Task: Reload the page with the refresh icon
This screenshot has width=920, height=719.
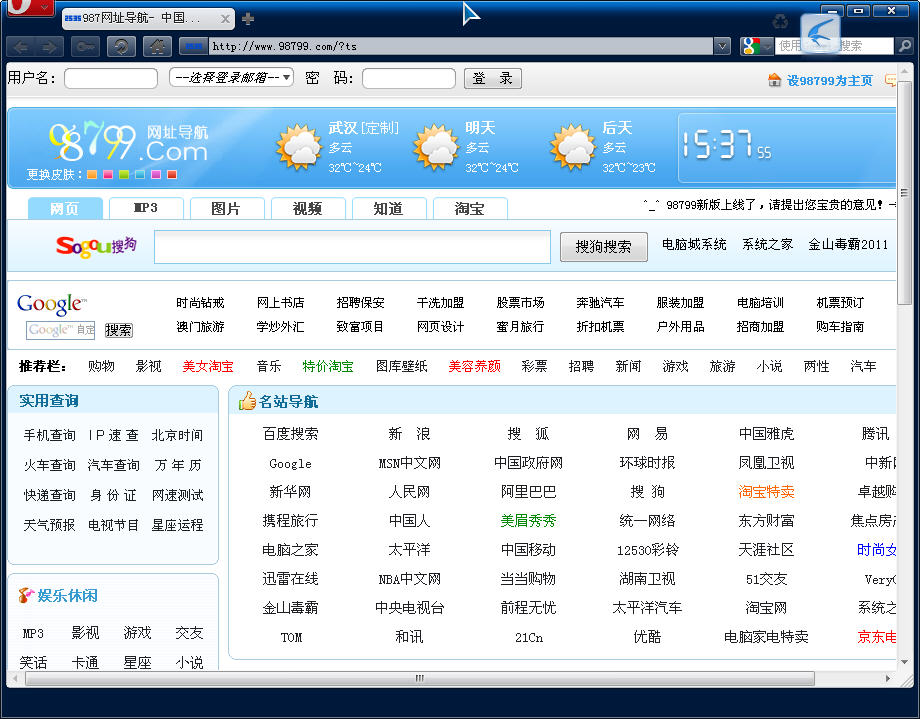Action: point(121,47)
